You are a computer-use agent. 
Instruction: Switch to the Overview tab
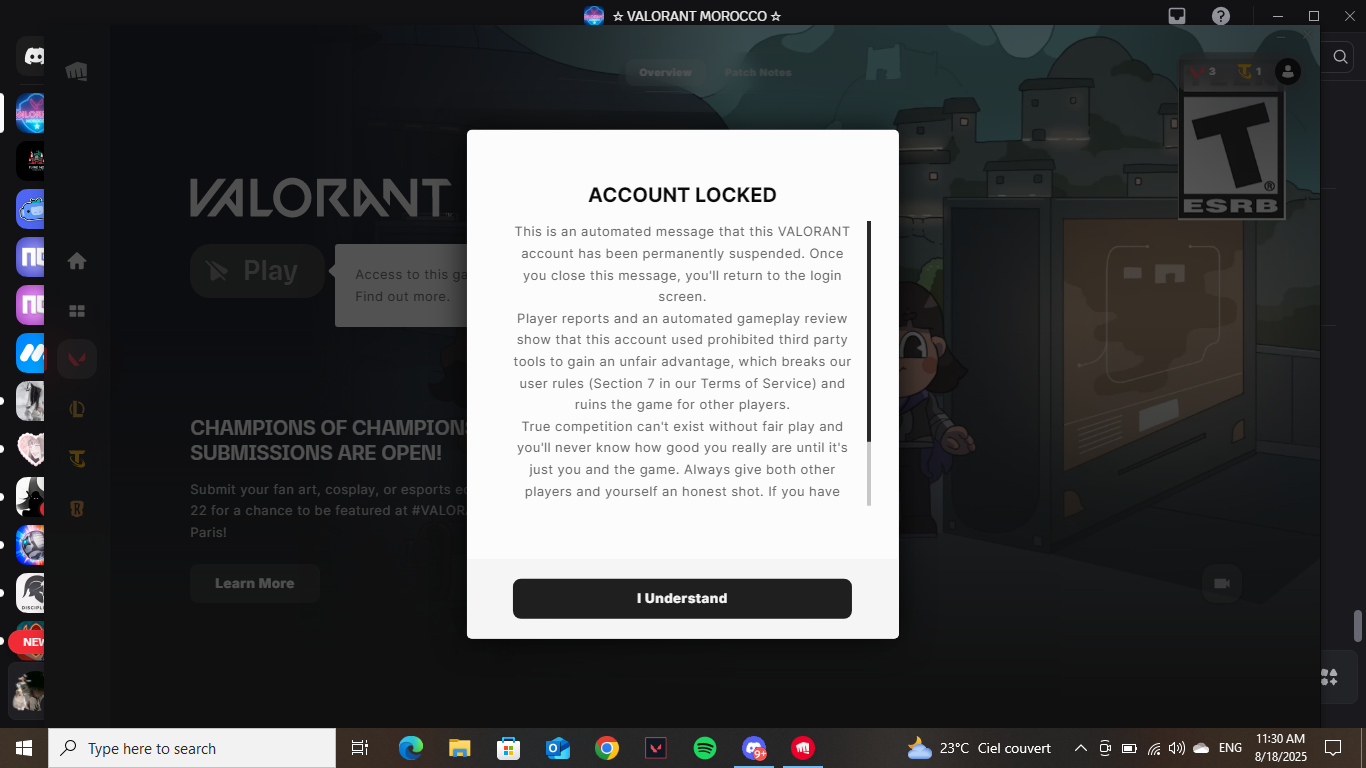pyautogui.click(x=665, y=72)
